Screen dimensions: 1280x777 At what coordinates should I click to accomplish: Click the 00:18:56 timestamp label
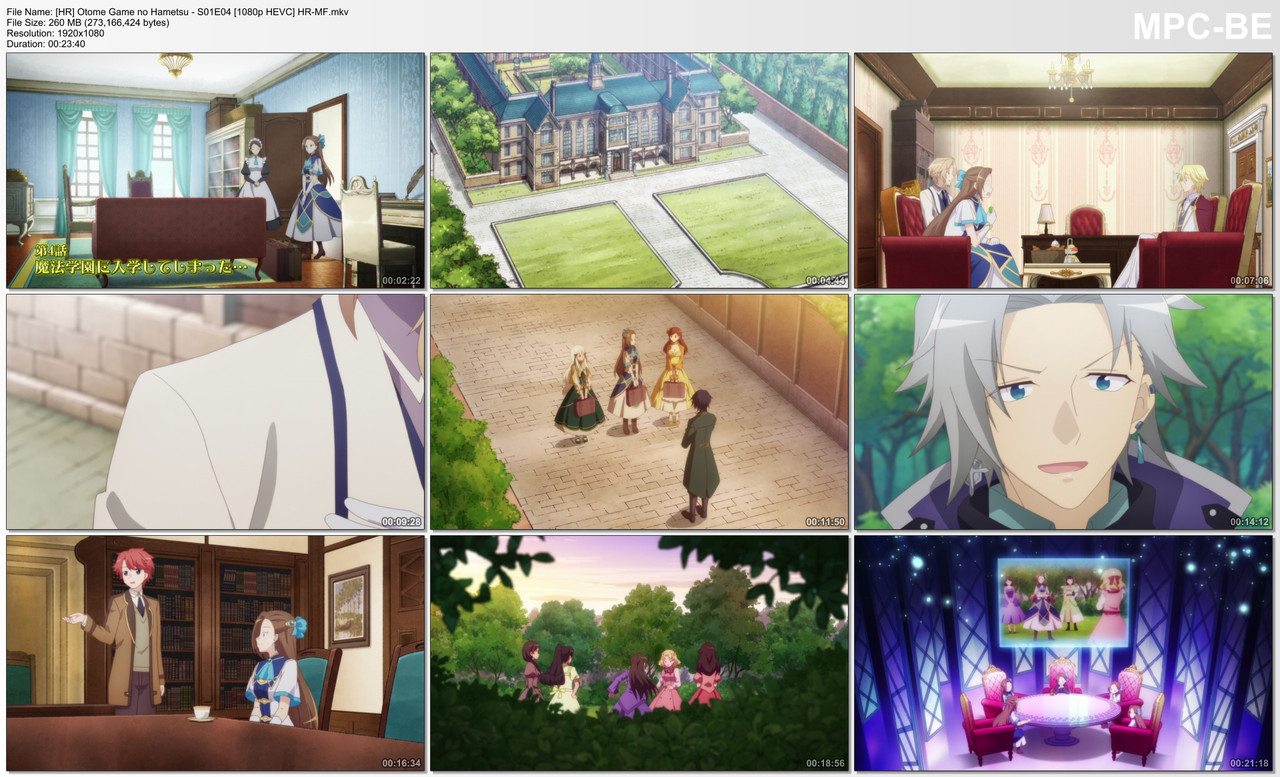825,763
